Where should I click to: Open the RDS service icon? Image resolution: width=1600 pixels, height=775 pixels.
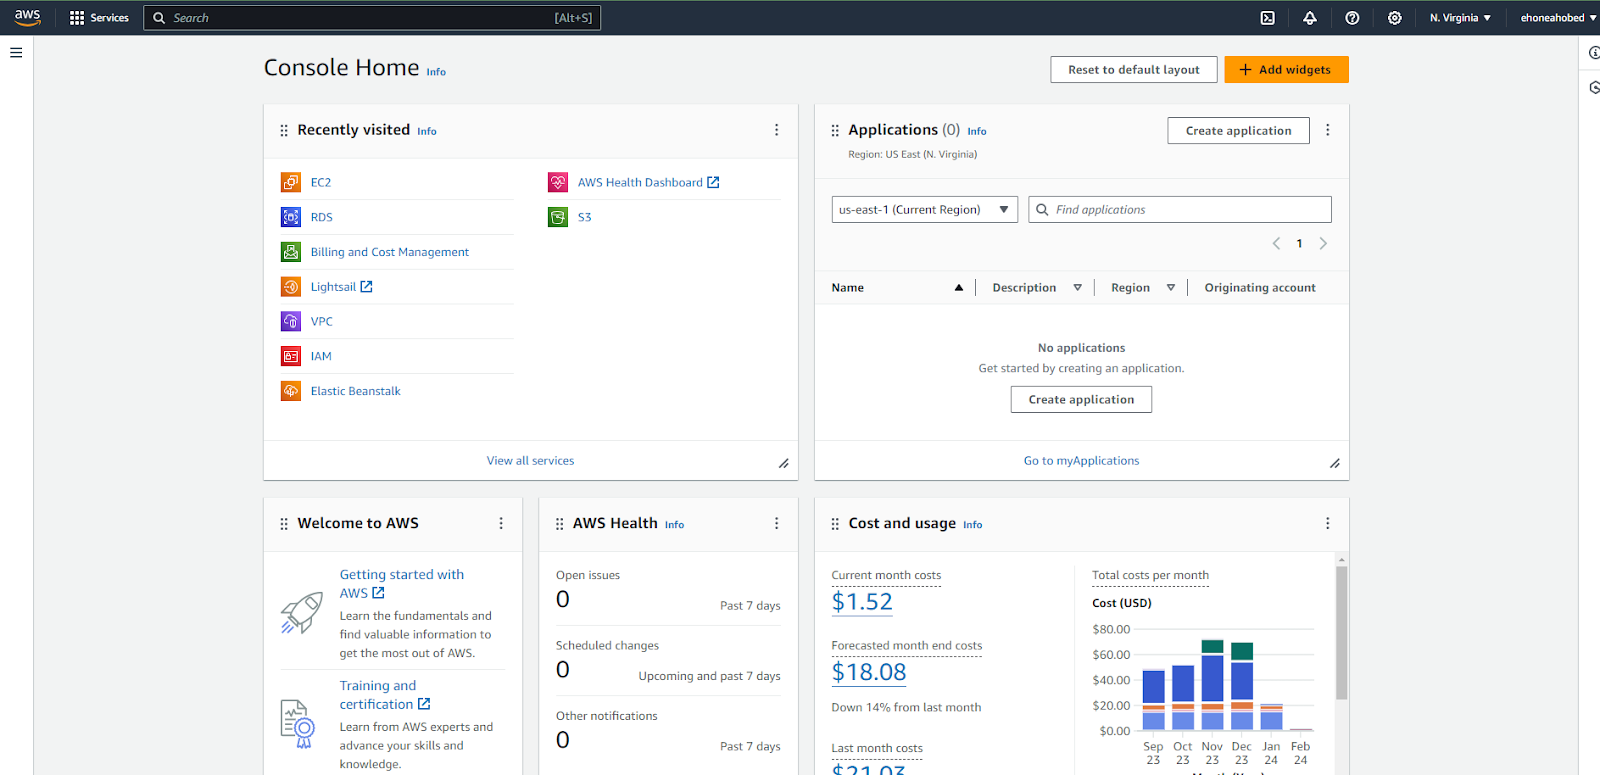291,217
